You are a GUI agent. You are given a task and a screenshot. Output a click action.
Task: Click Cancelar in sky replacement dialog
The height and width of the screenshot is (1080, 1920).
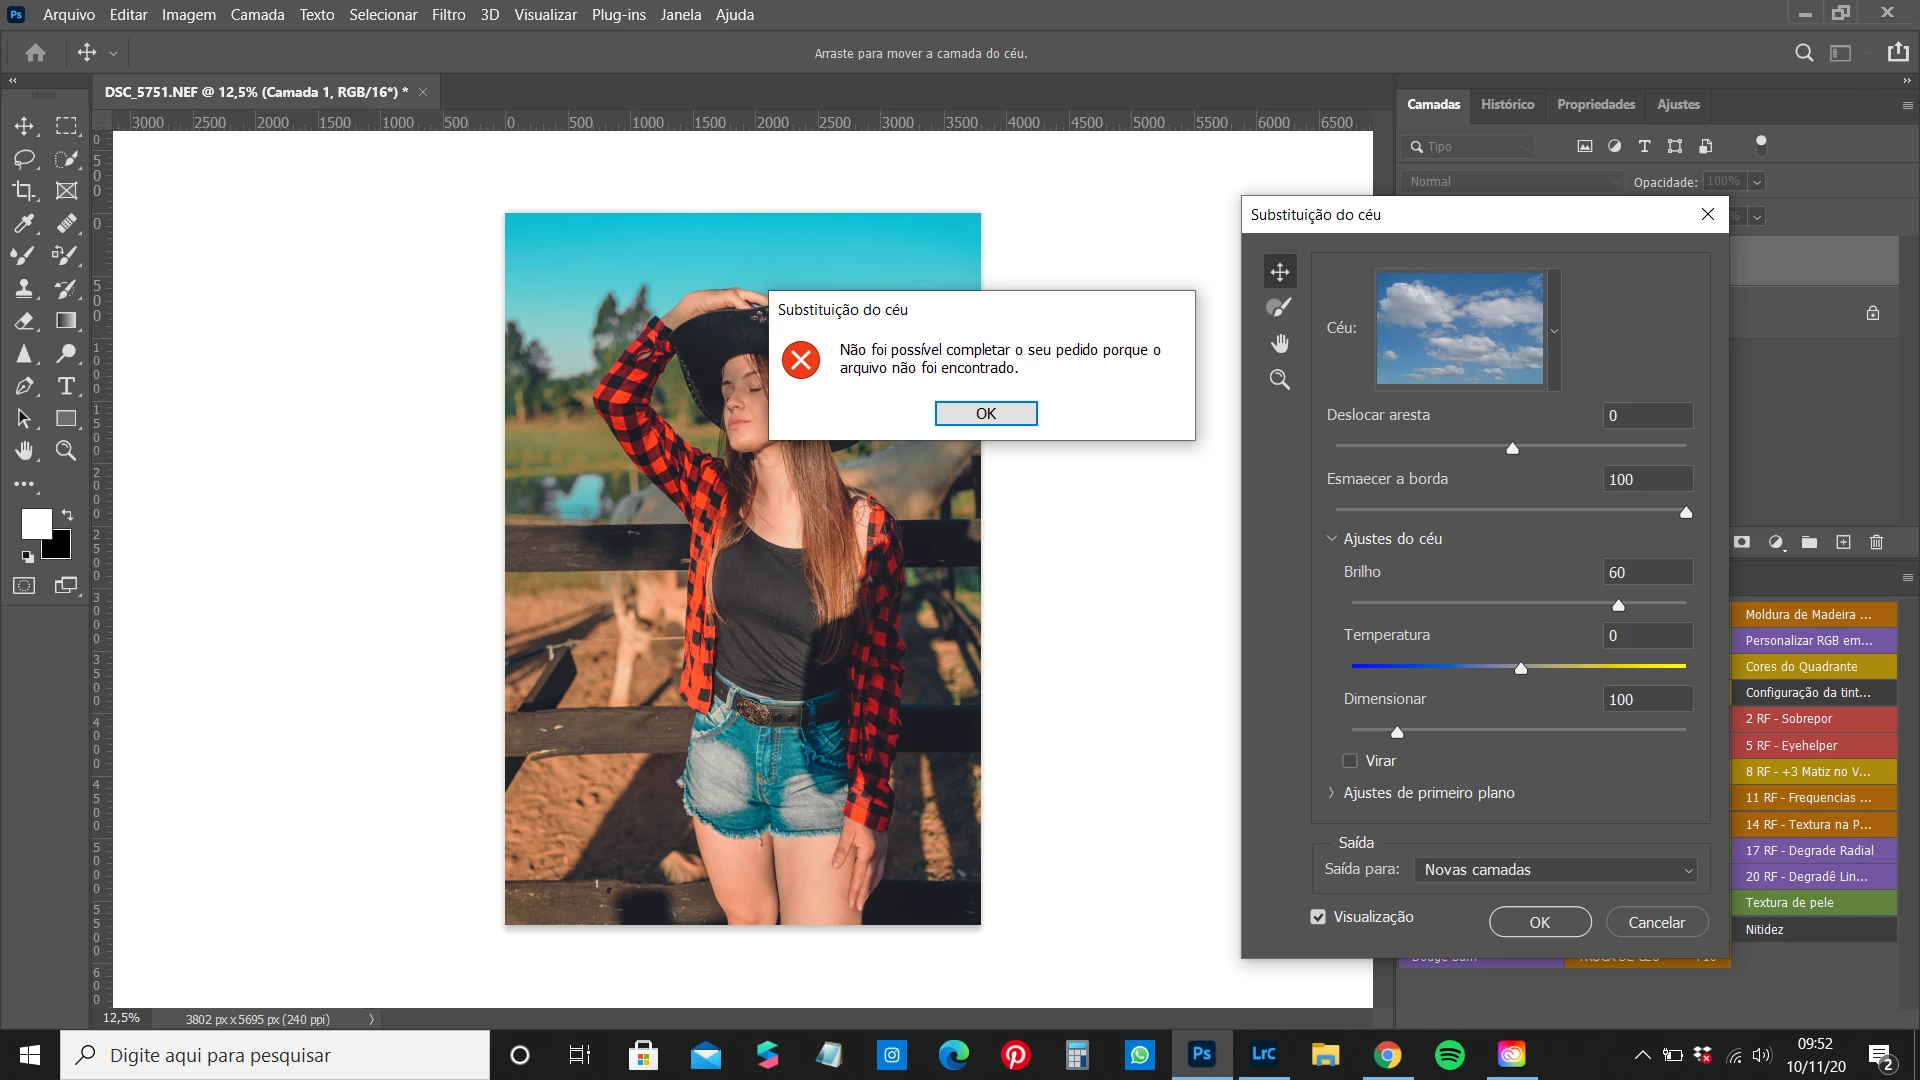click(1656, 922)
